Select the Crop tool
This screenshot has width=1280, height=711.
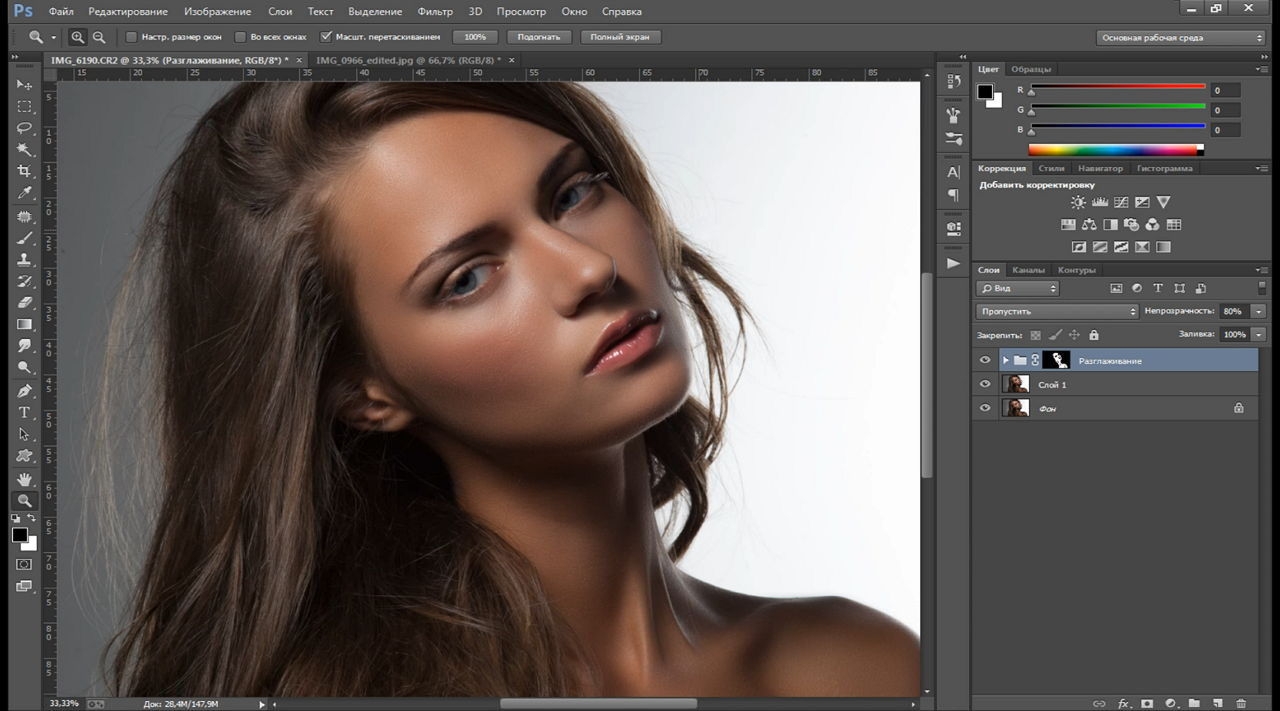pyautogui.click(x=25, y=172)
